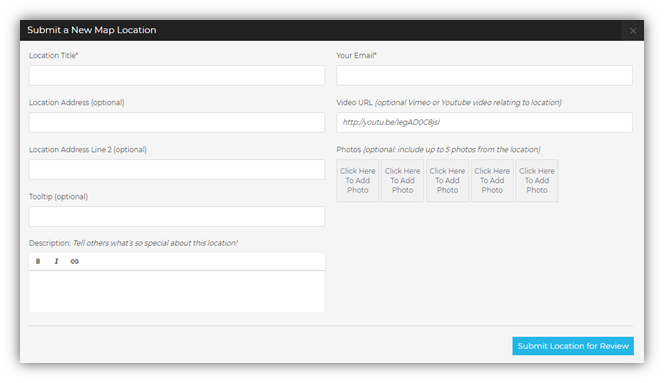
Task: Insert a link in description editor
Action: [75, 261]
